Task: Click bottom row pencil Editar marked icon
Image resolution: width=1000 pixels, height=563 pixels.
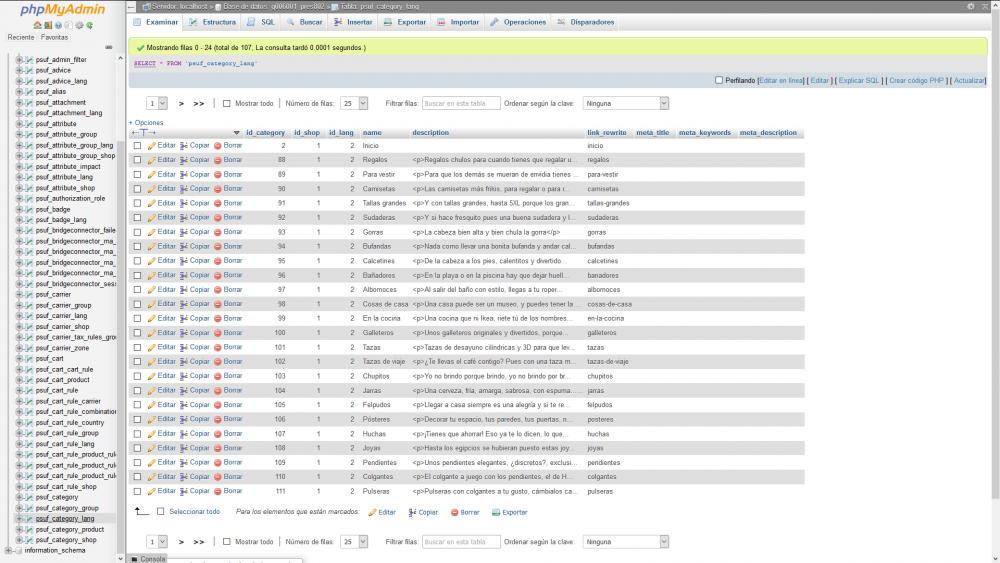Action: [x=372, y=513]
